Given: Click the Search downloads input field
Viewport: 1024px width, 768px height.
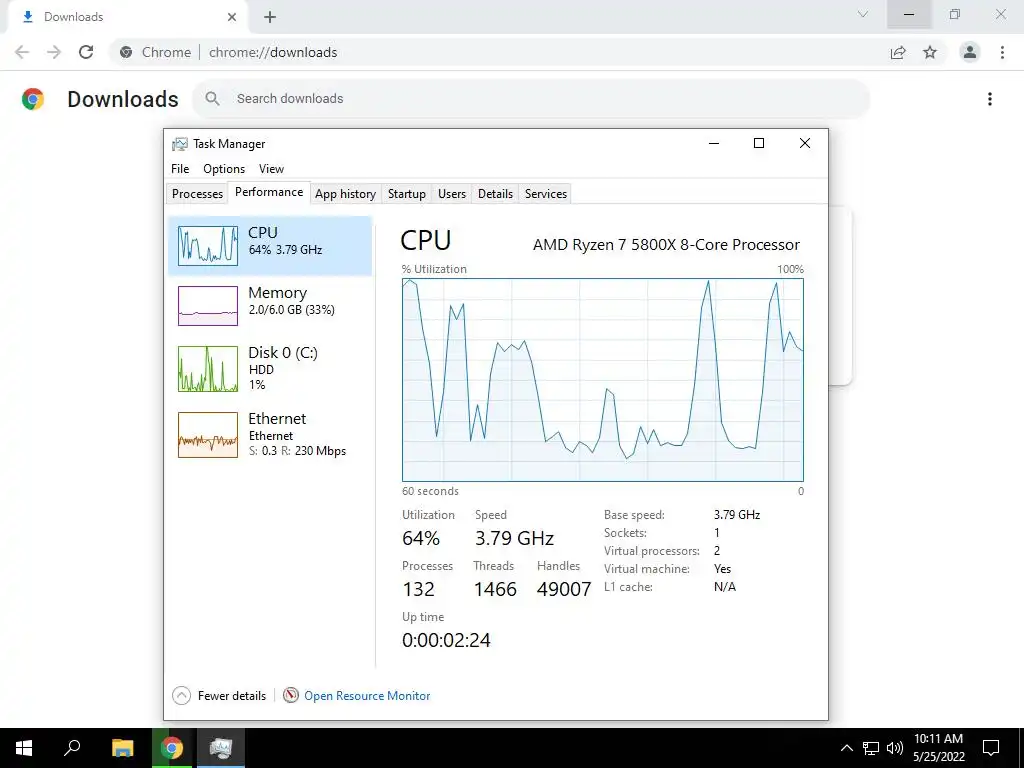Looking at the screenshot, I should click(530, 99).
